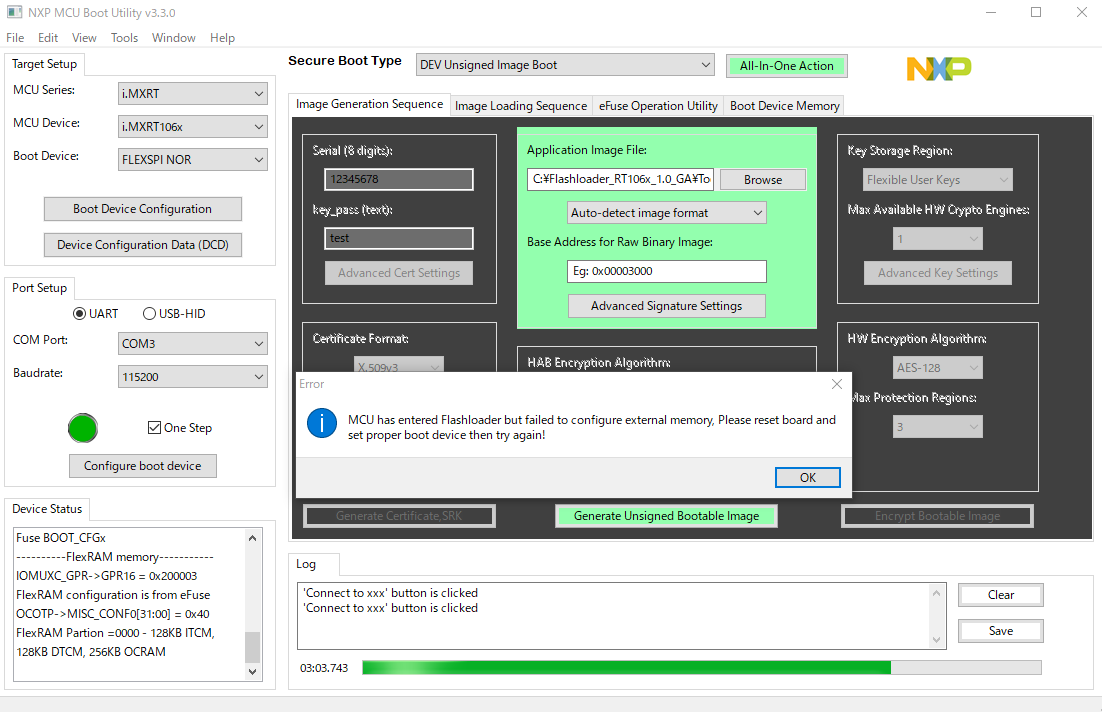Click the NXP application icon in title bar

pyautogui.click(x=13, y=12)
